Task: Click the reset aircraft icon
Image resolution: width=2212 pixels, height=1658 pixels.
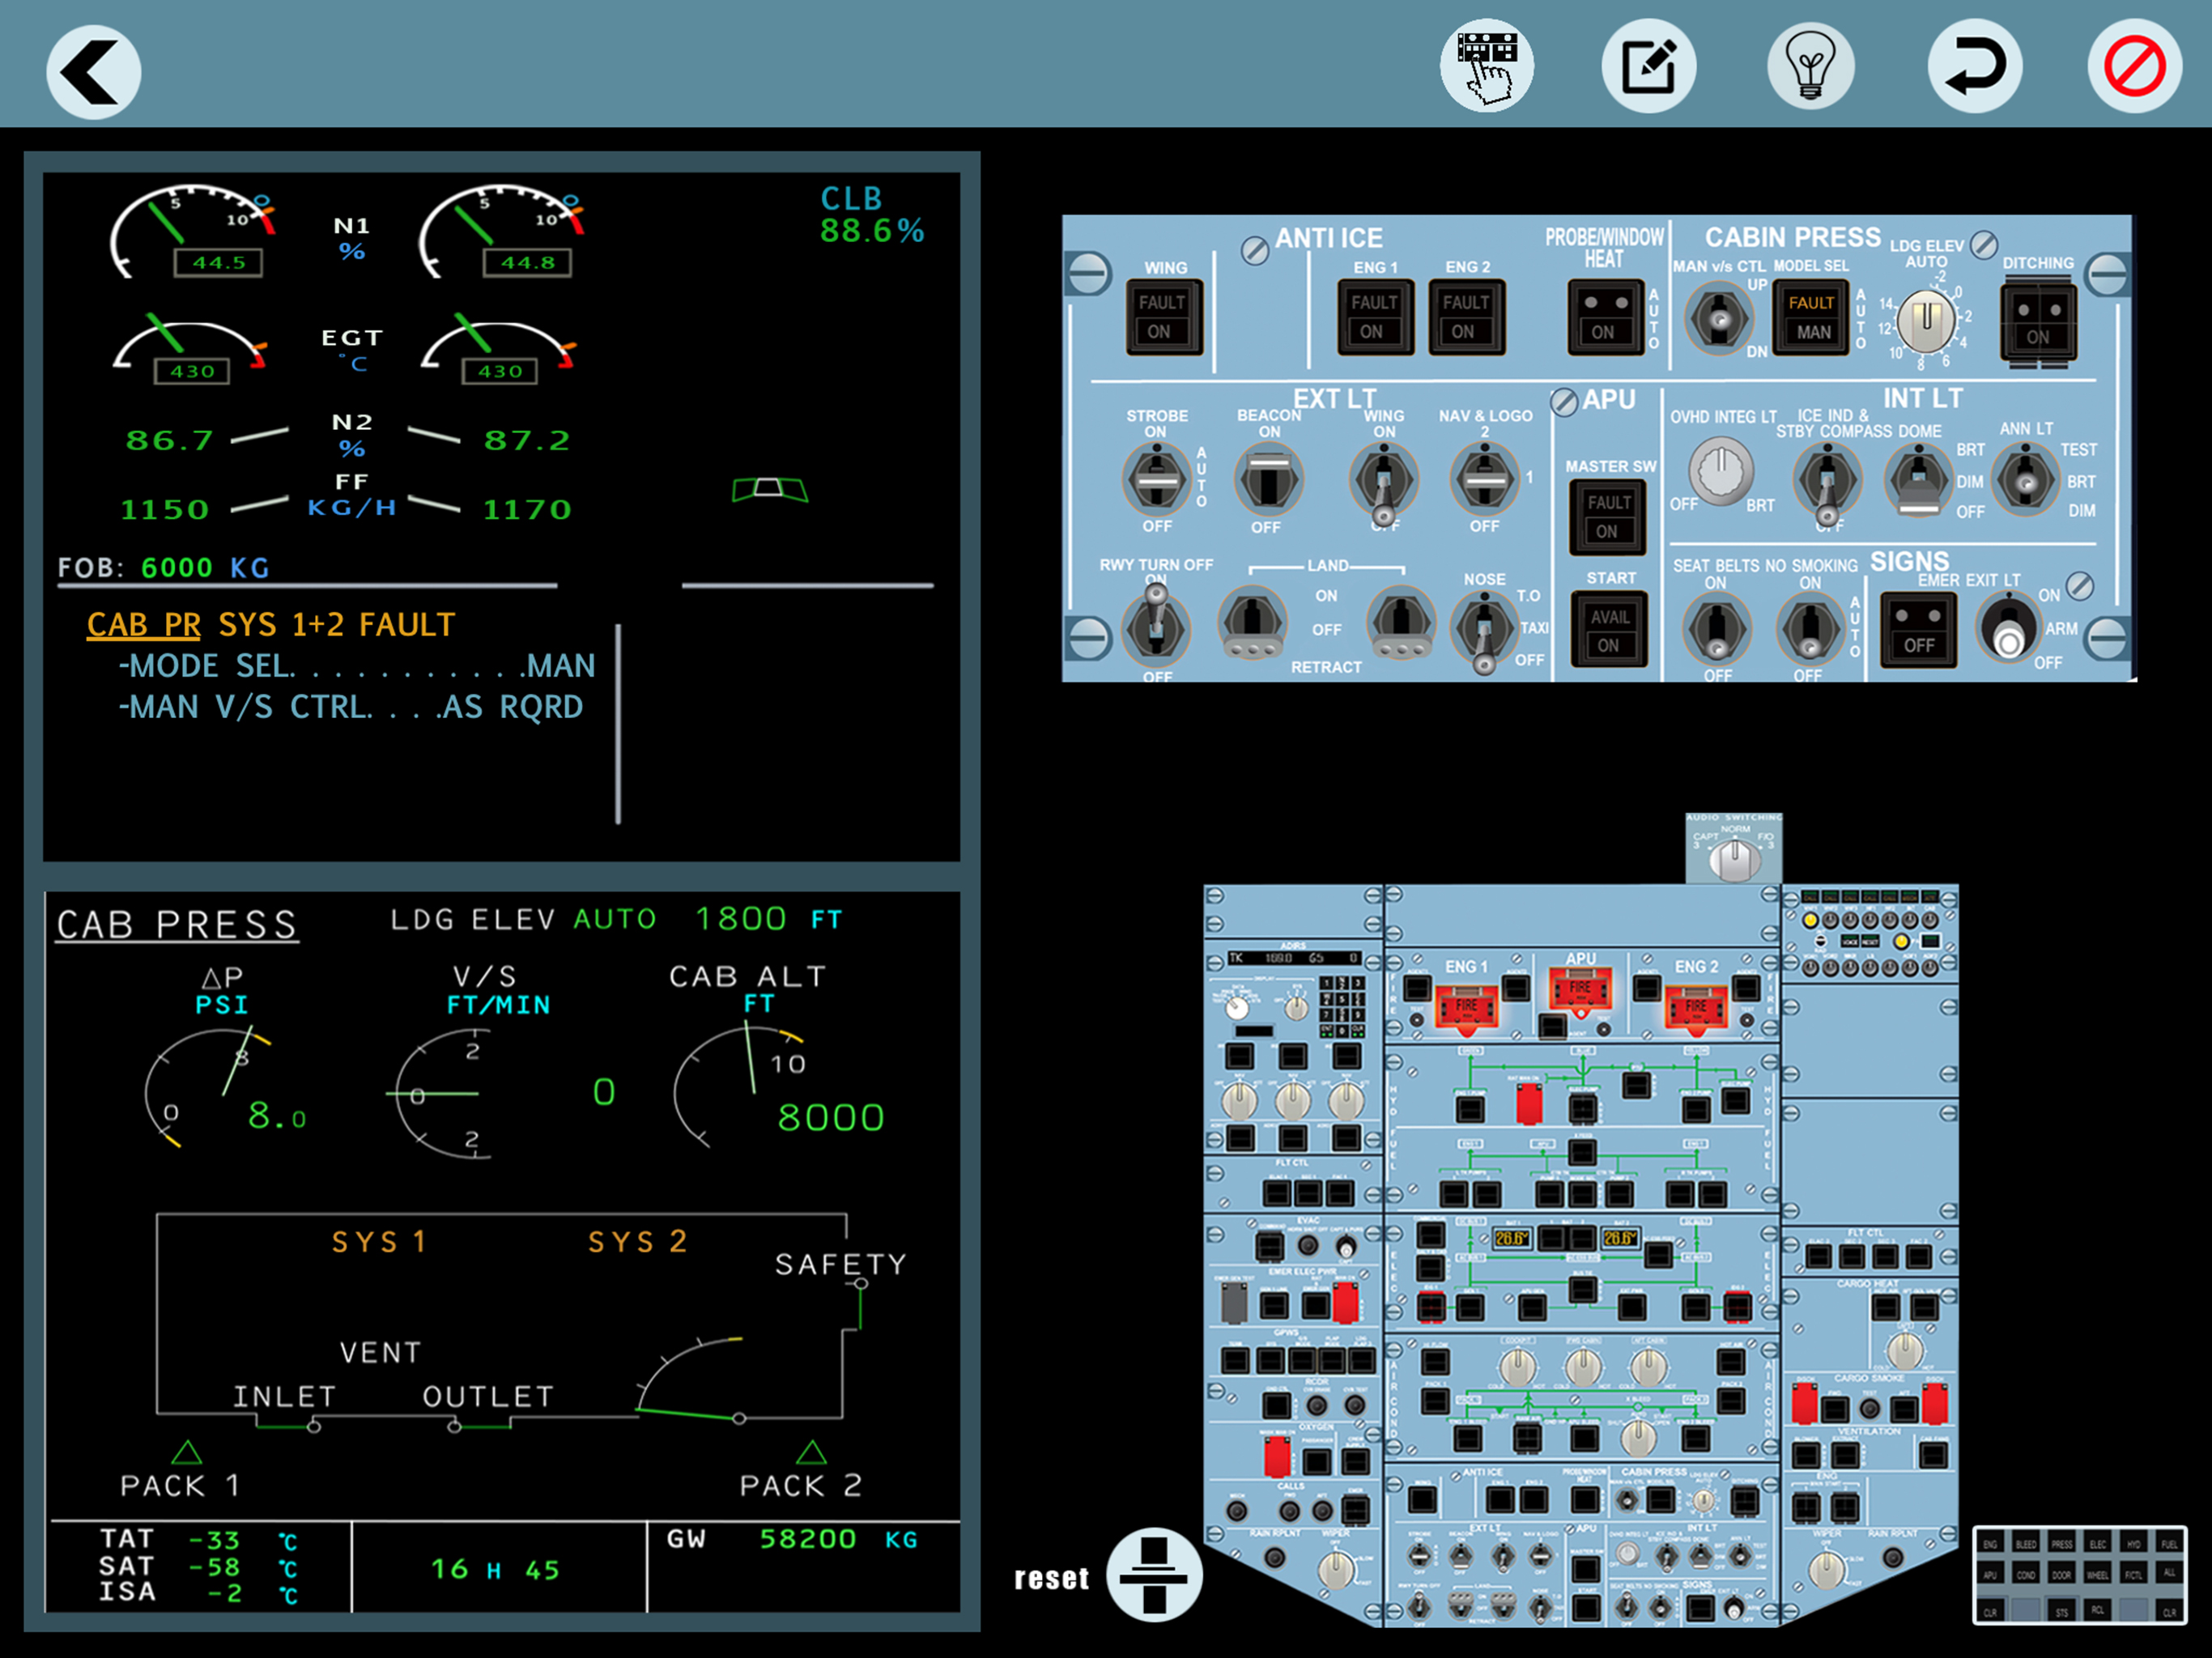Action: pyautogui.click(x=1154, y=1575)
